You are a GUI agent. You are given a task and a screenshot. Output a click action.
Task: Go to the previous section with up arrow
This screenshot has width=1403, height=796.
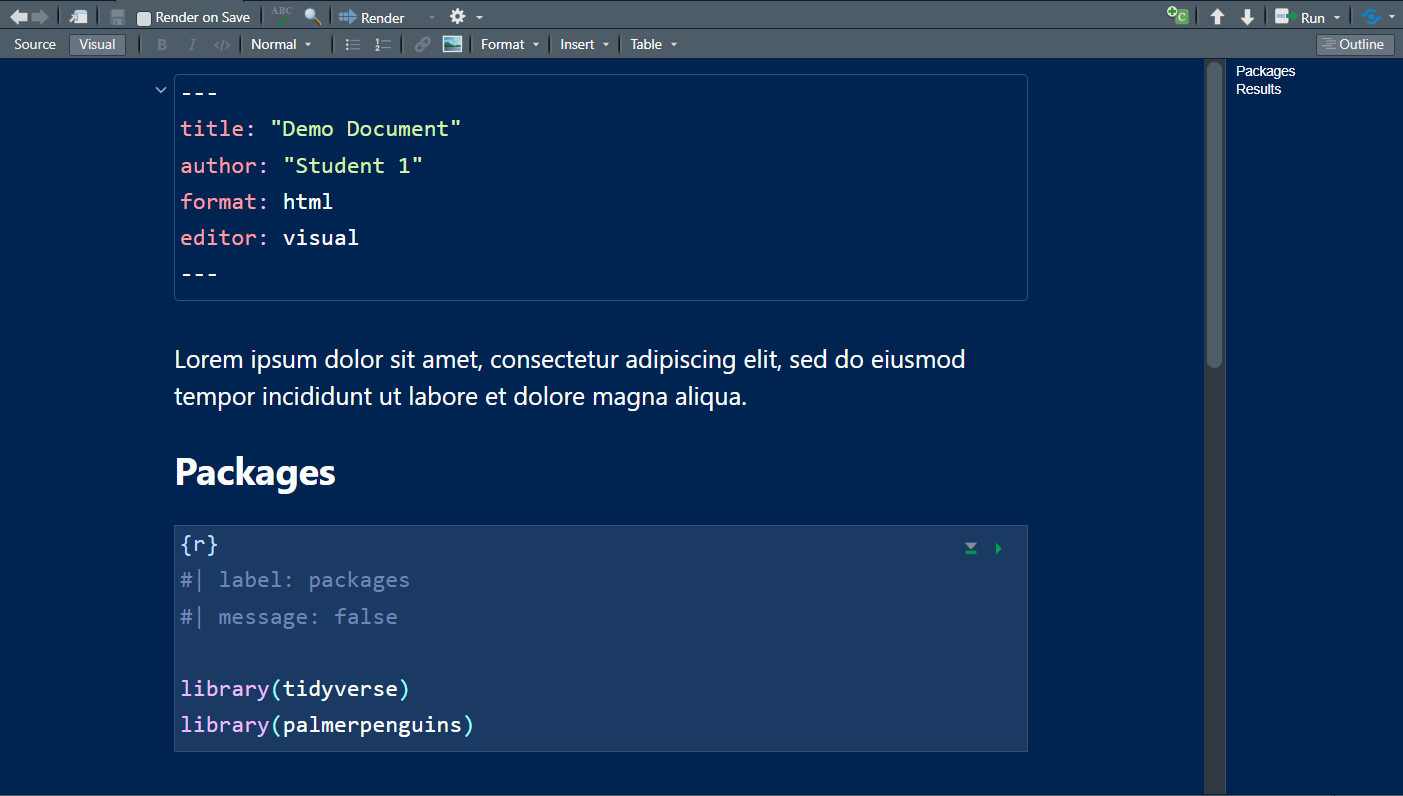[x=1217, y=17]
